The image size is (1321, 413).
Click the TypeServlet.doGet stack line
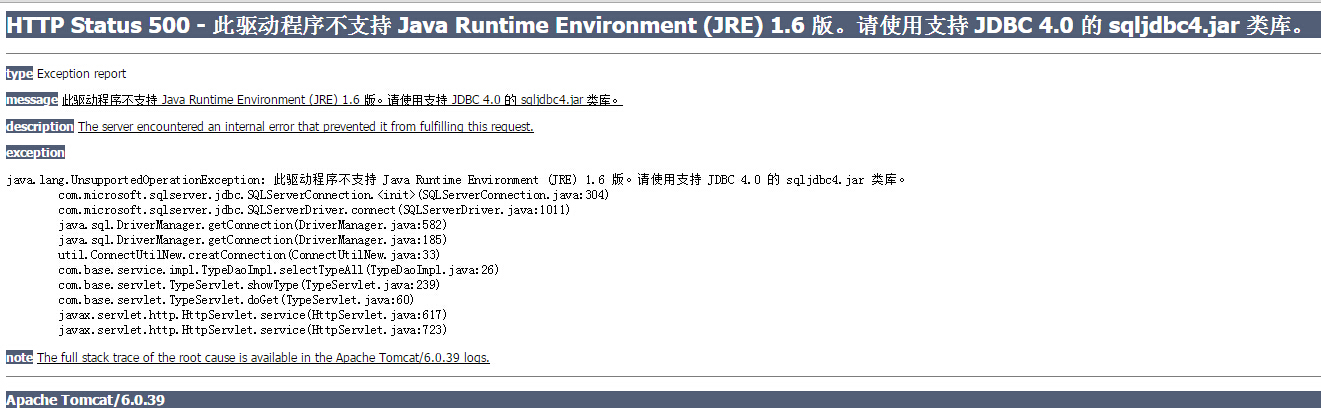tap(236, 300)
